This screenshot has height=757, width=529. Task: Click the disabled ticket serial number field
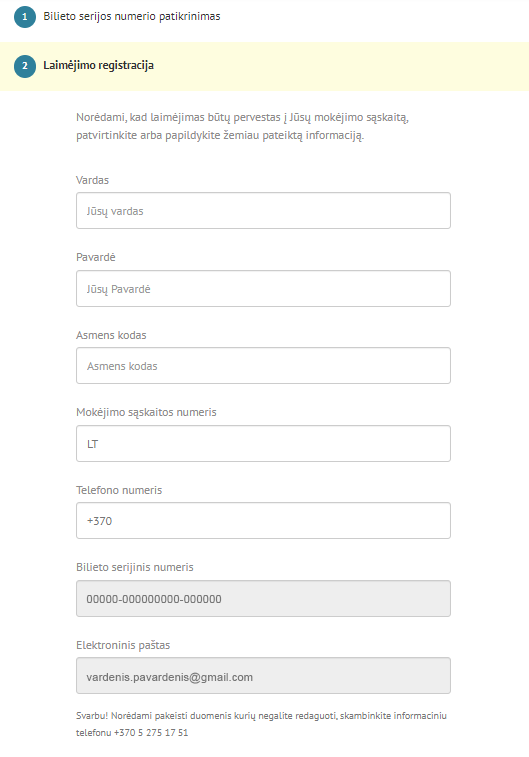[263, 599]
